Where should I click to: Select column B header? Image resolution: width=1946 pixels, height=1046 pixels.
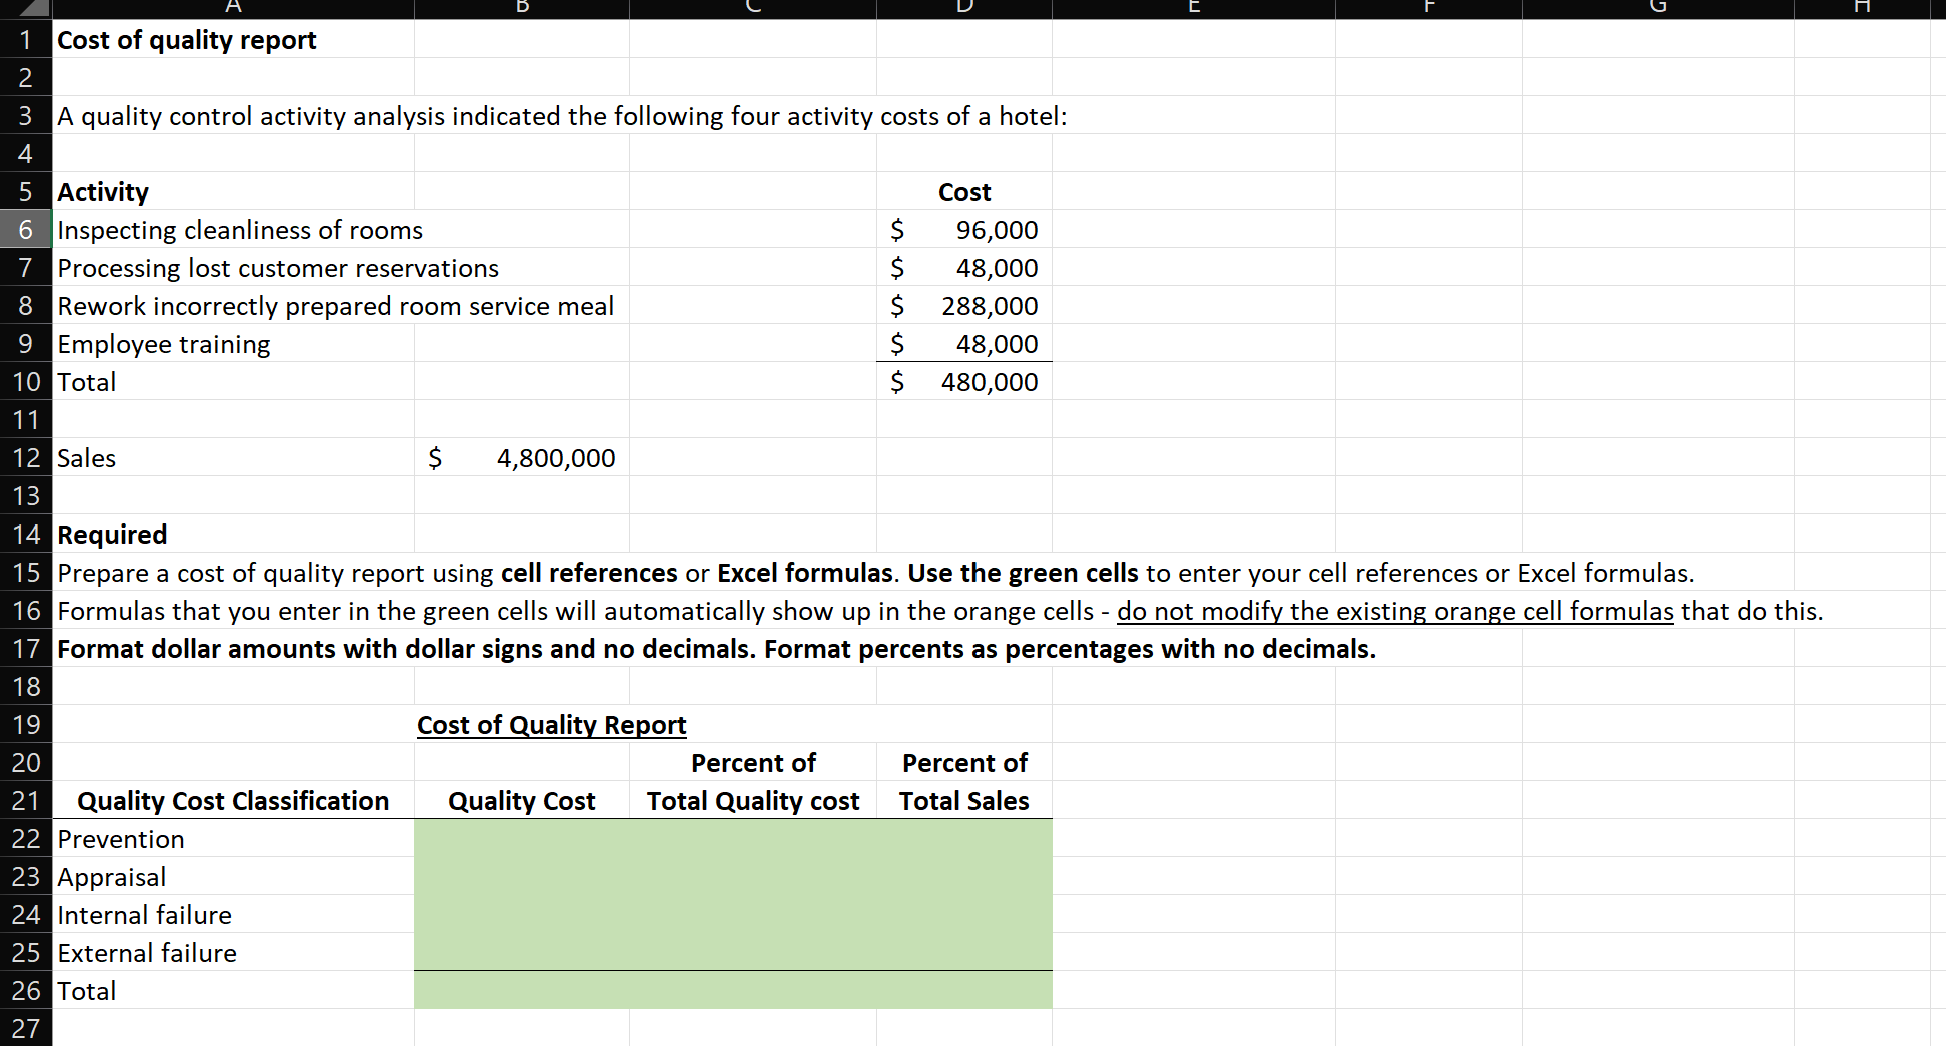[520, 9]
